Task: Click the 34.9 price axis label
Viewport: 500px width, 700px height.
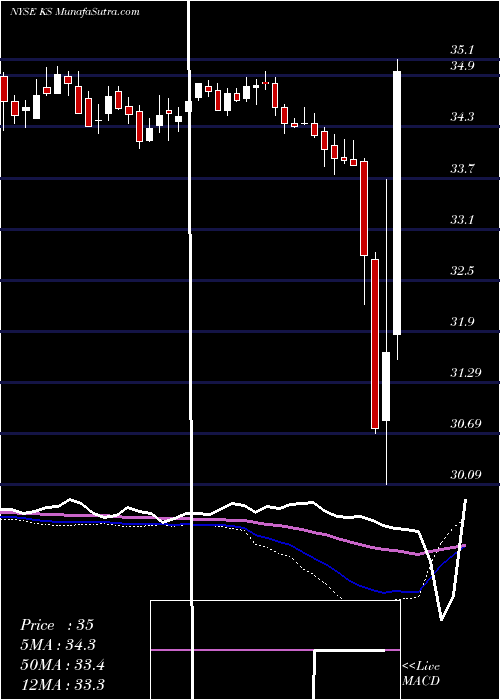Action: pos(462,66)
